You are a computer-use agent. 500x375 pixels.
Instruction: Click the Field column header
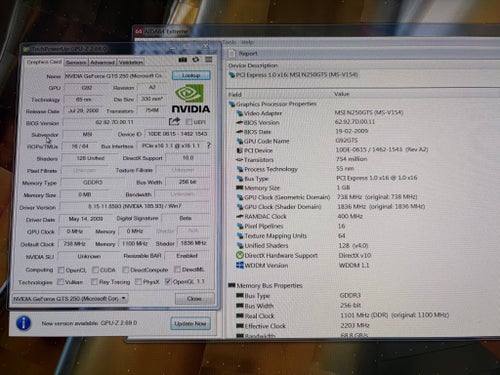(235, 95)
